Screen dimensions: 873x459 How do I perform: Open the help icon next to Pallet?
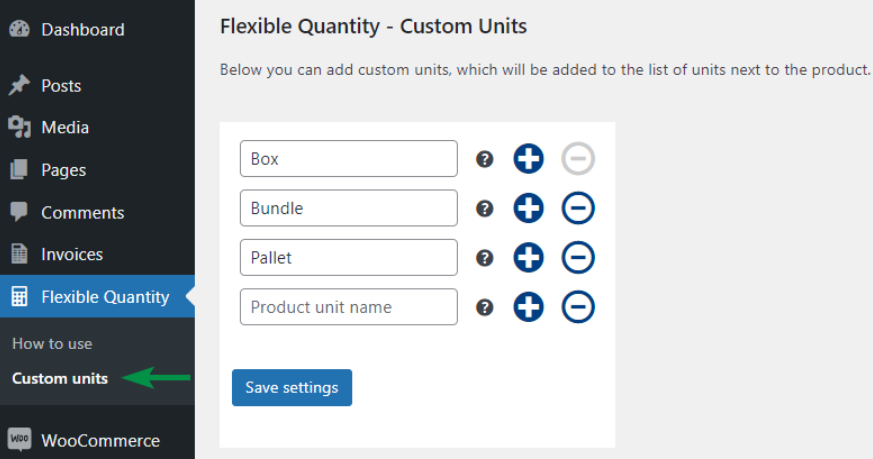pyautogui.click(x=484, y=258)
